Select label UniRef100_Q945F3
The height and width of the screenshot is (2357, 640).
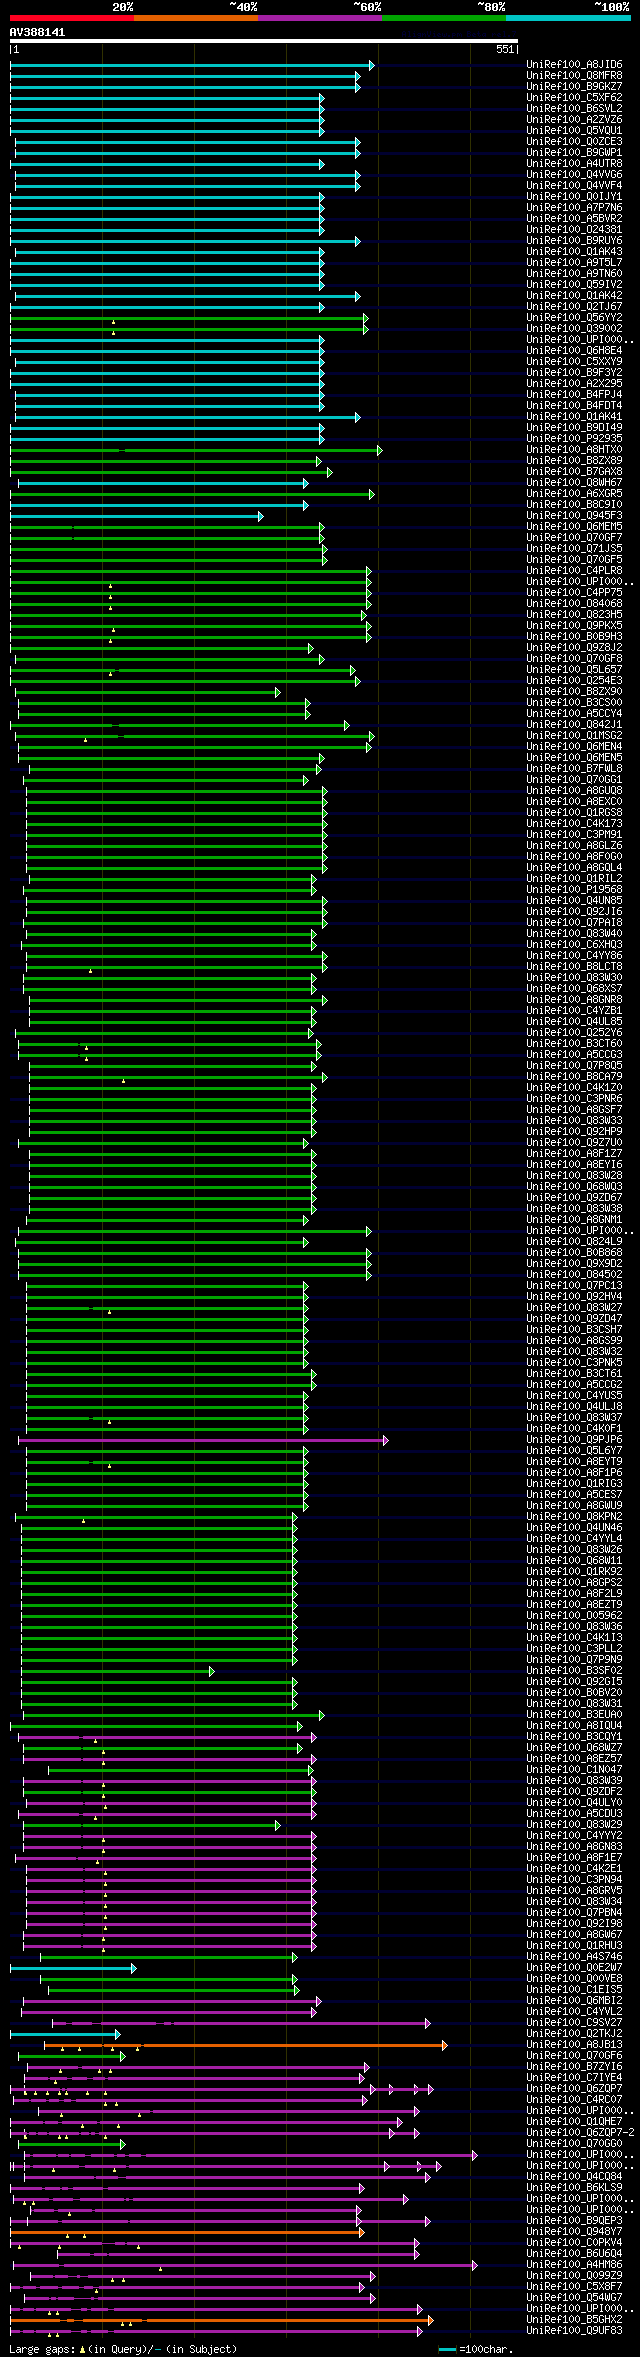tap(574, 516)
